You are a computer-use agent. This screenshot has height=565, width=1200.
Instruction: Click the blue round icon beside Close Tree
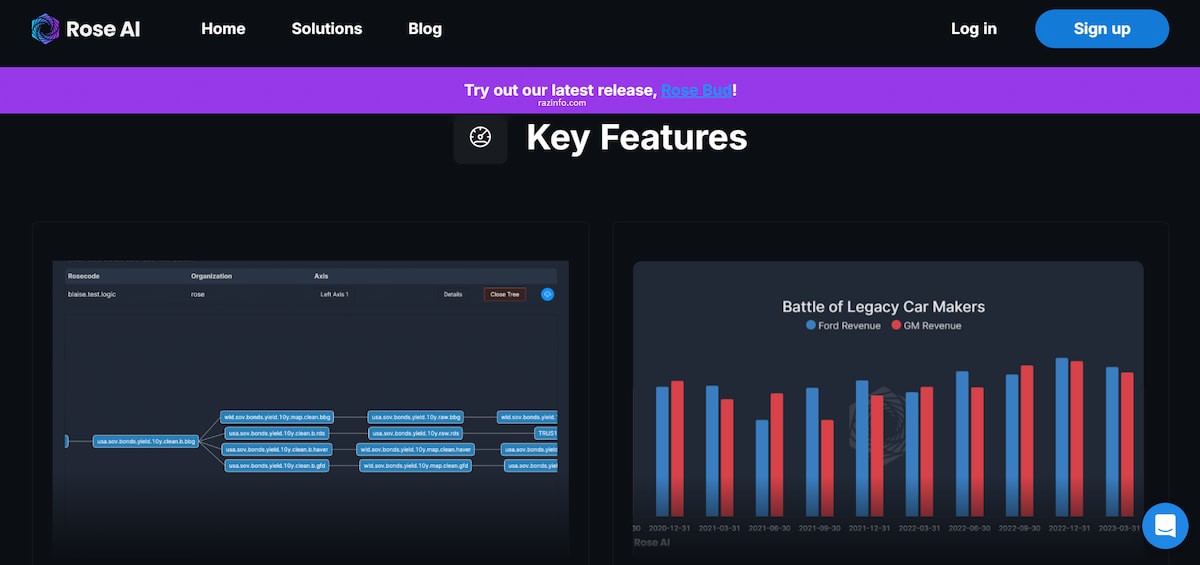(x=547, y=294)
